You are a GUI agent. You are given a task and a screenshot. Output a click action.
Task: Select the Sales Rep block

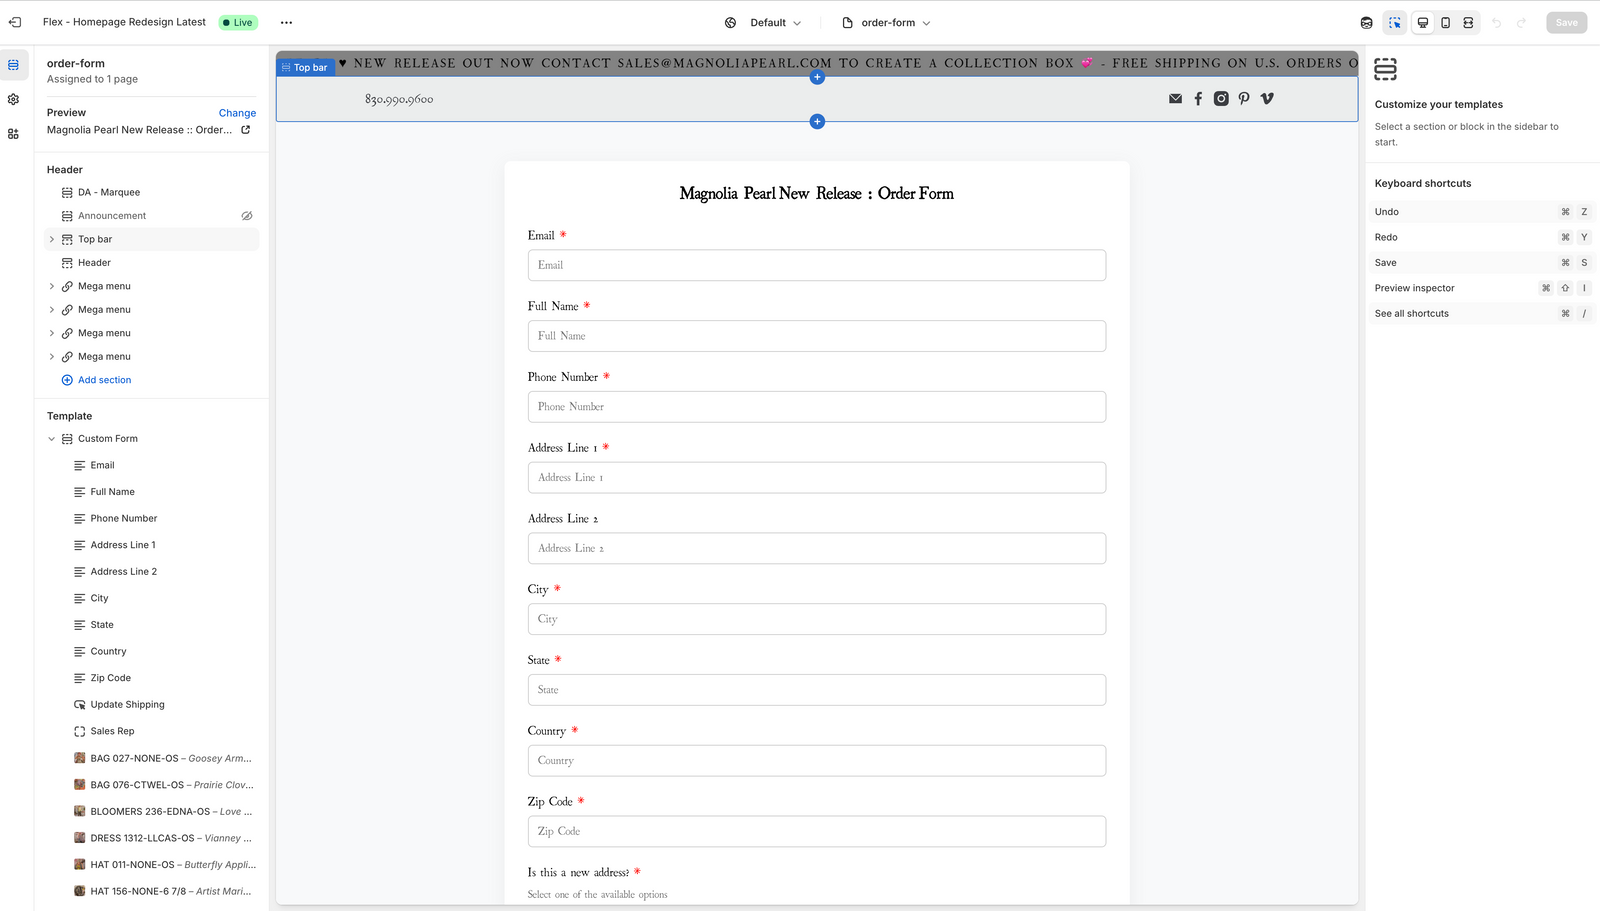tap(112, 731)
